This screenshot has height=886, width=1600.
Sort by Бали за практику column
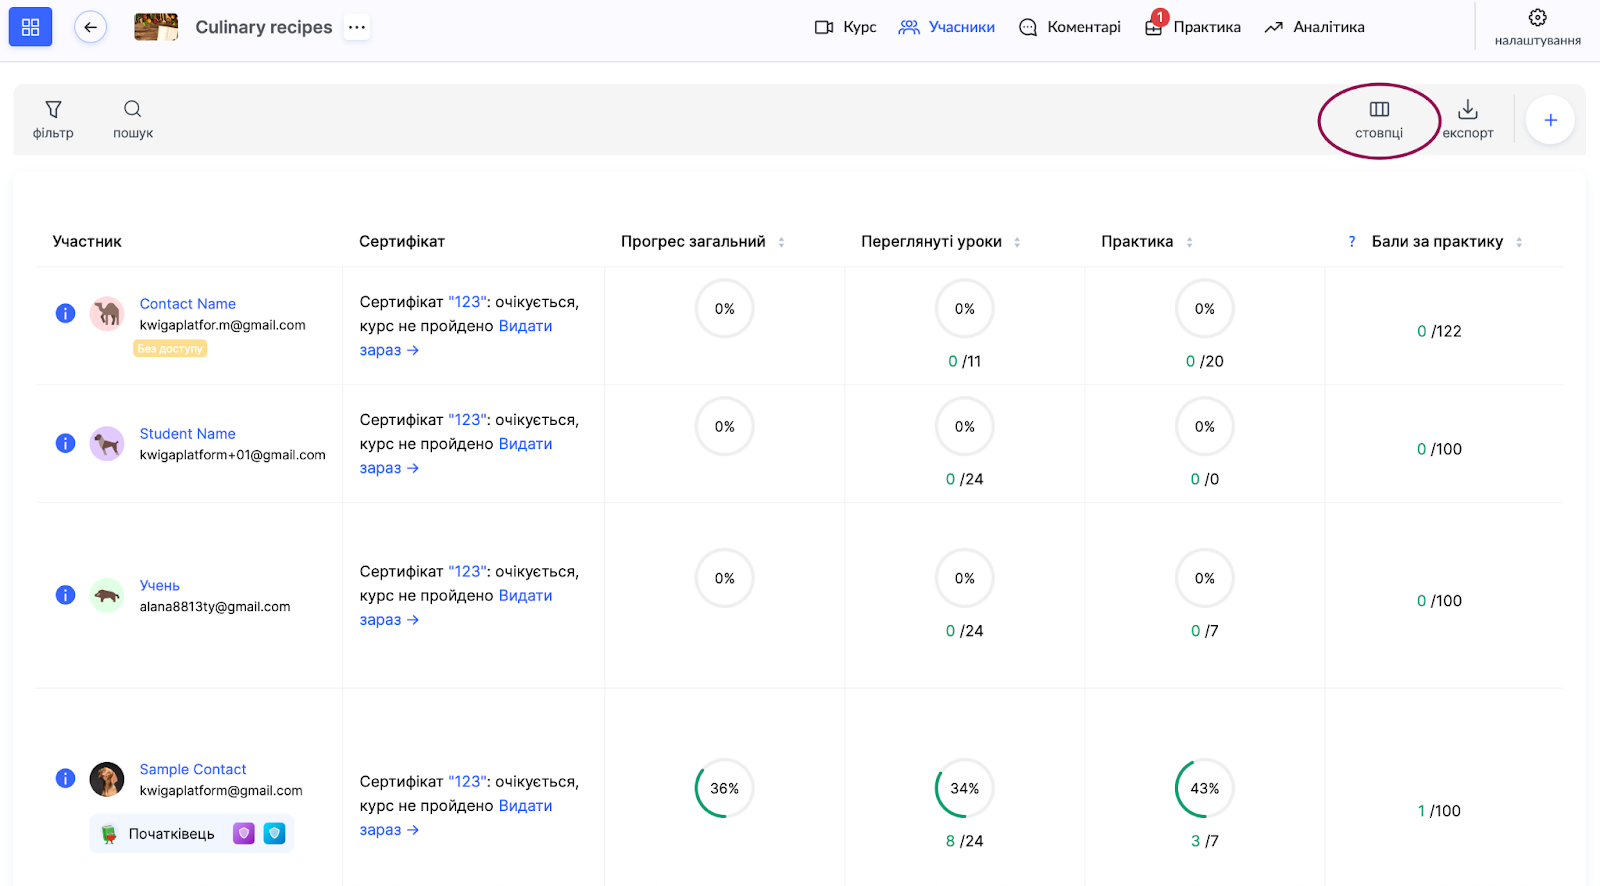tap(1519, 242)
